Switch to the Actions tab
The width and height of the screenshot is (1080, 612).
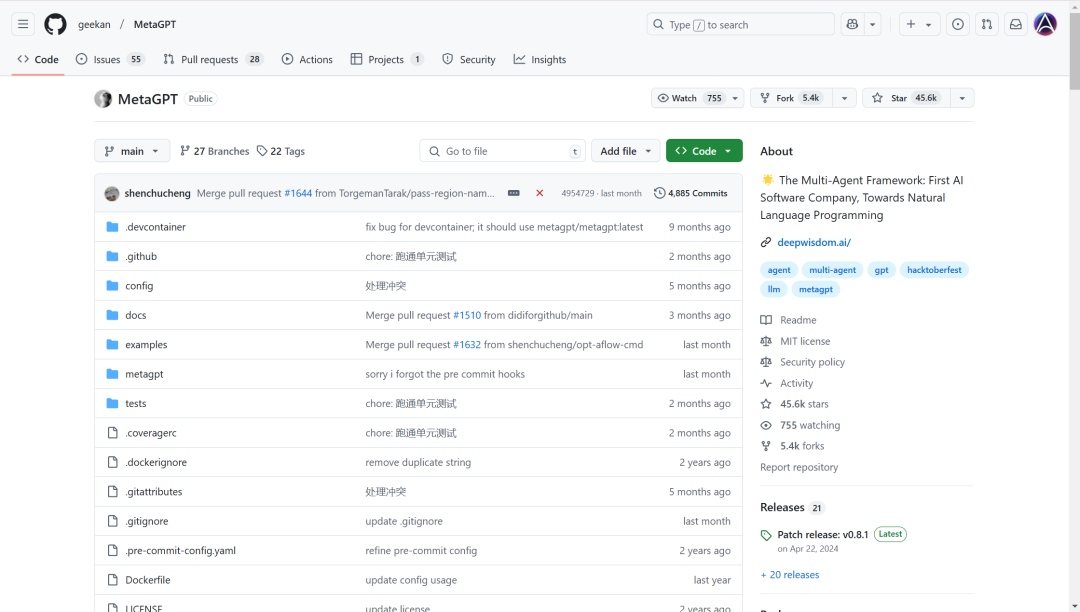pos(307,60)
